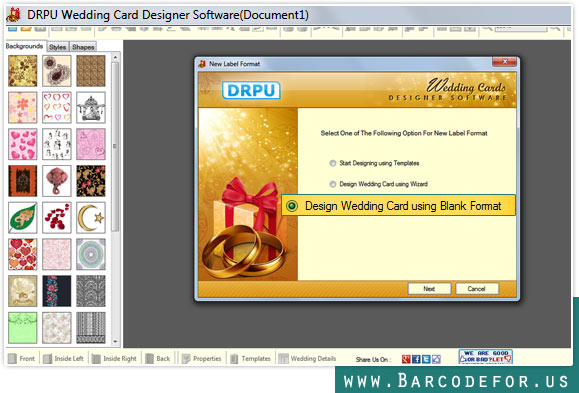Choose the black background with red flowers
Image resolution: width=579 pixels, height=393 pixels.
coord(91,181)
